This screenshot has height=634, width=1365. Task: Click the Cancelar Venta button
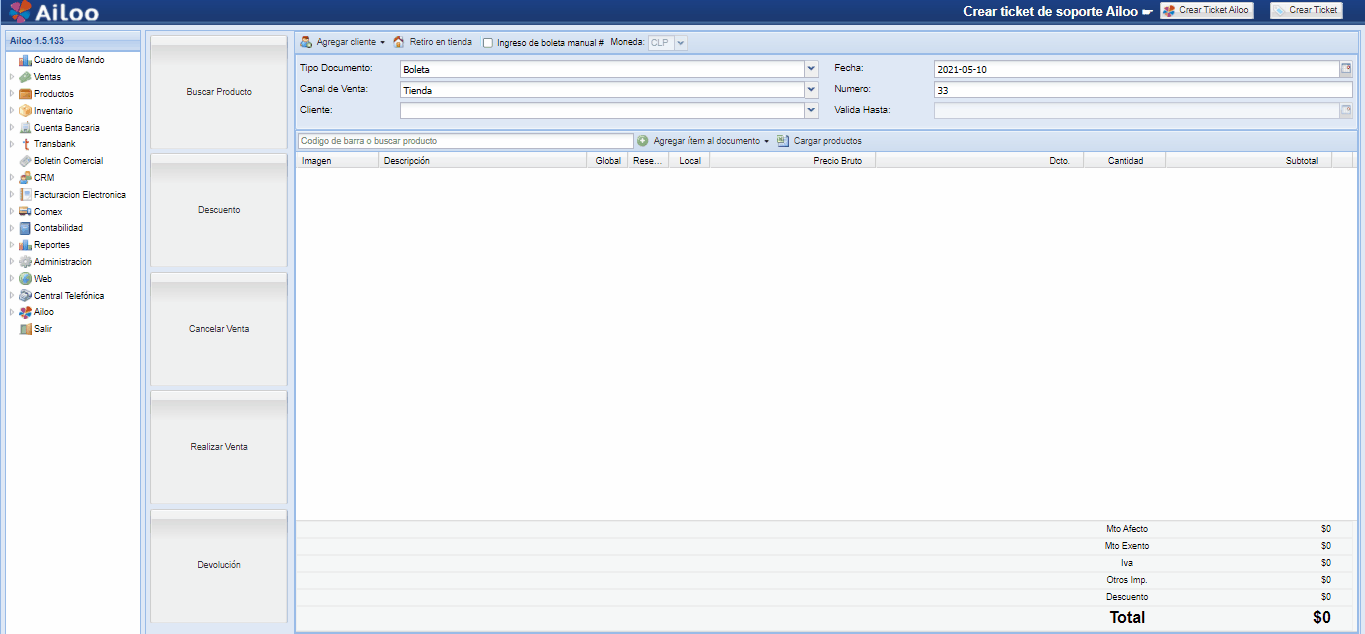click(219, 329)
